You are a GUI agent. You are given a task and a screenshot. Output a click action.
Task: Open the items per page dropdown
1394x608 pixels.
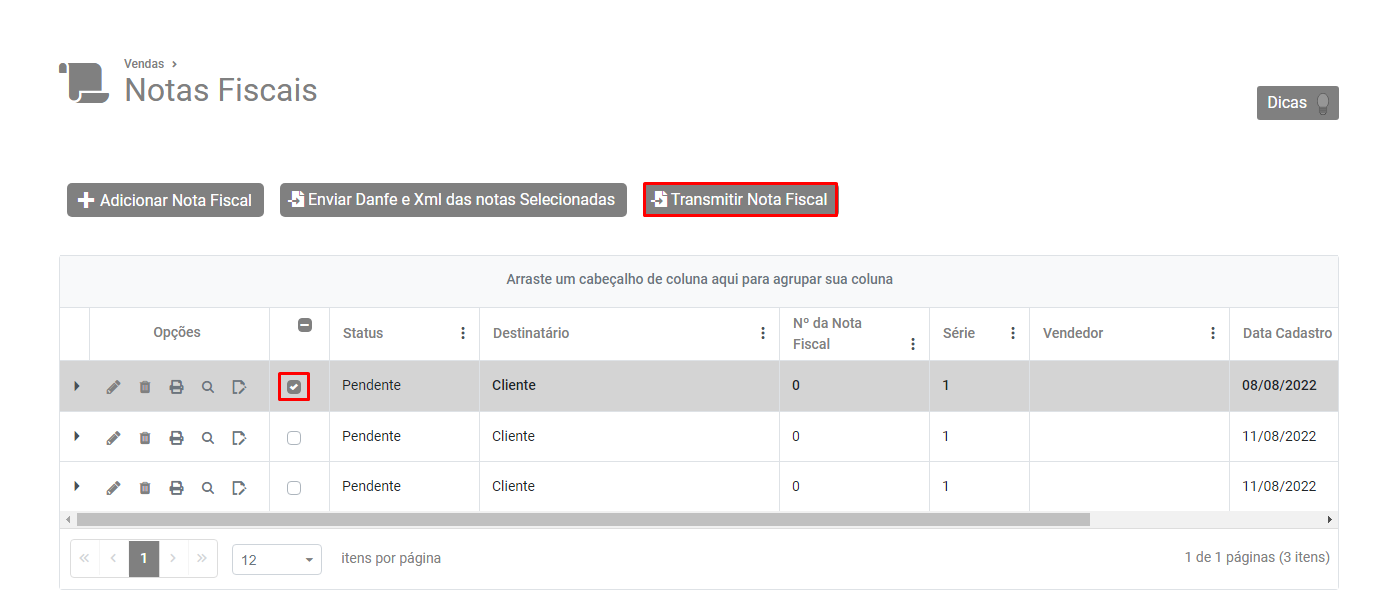point(277,560)
